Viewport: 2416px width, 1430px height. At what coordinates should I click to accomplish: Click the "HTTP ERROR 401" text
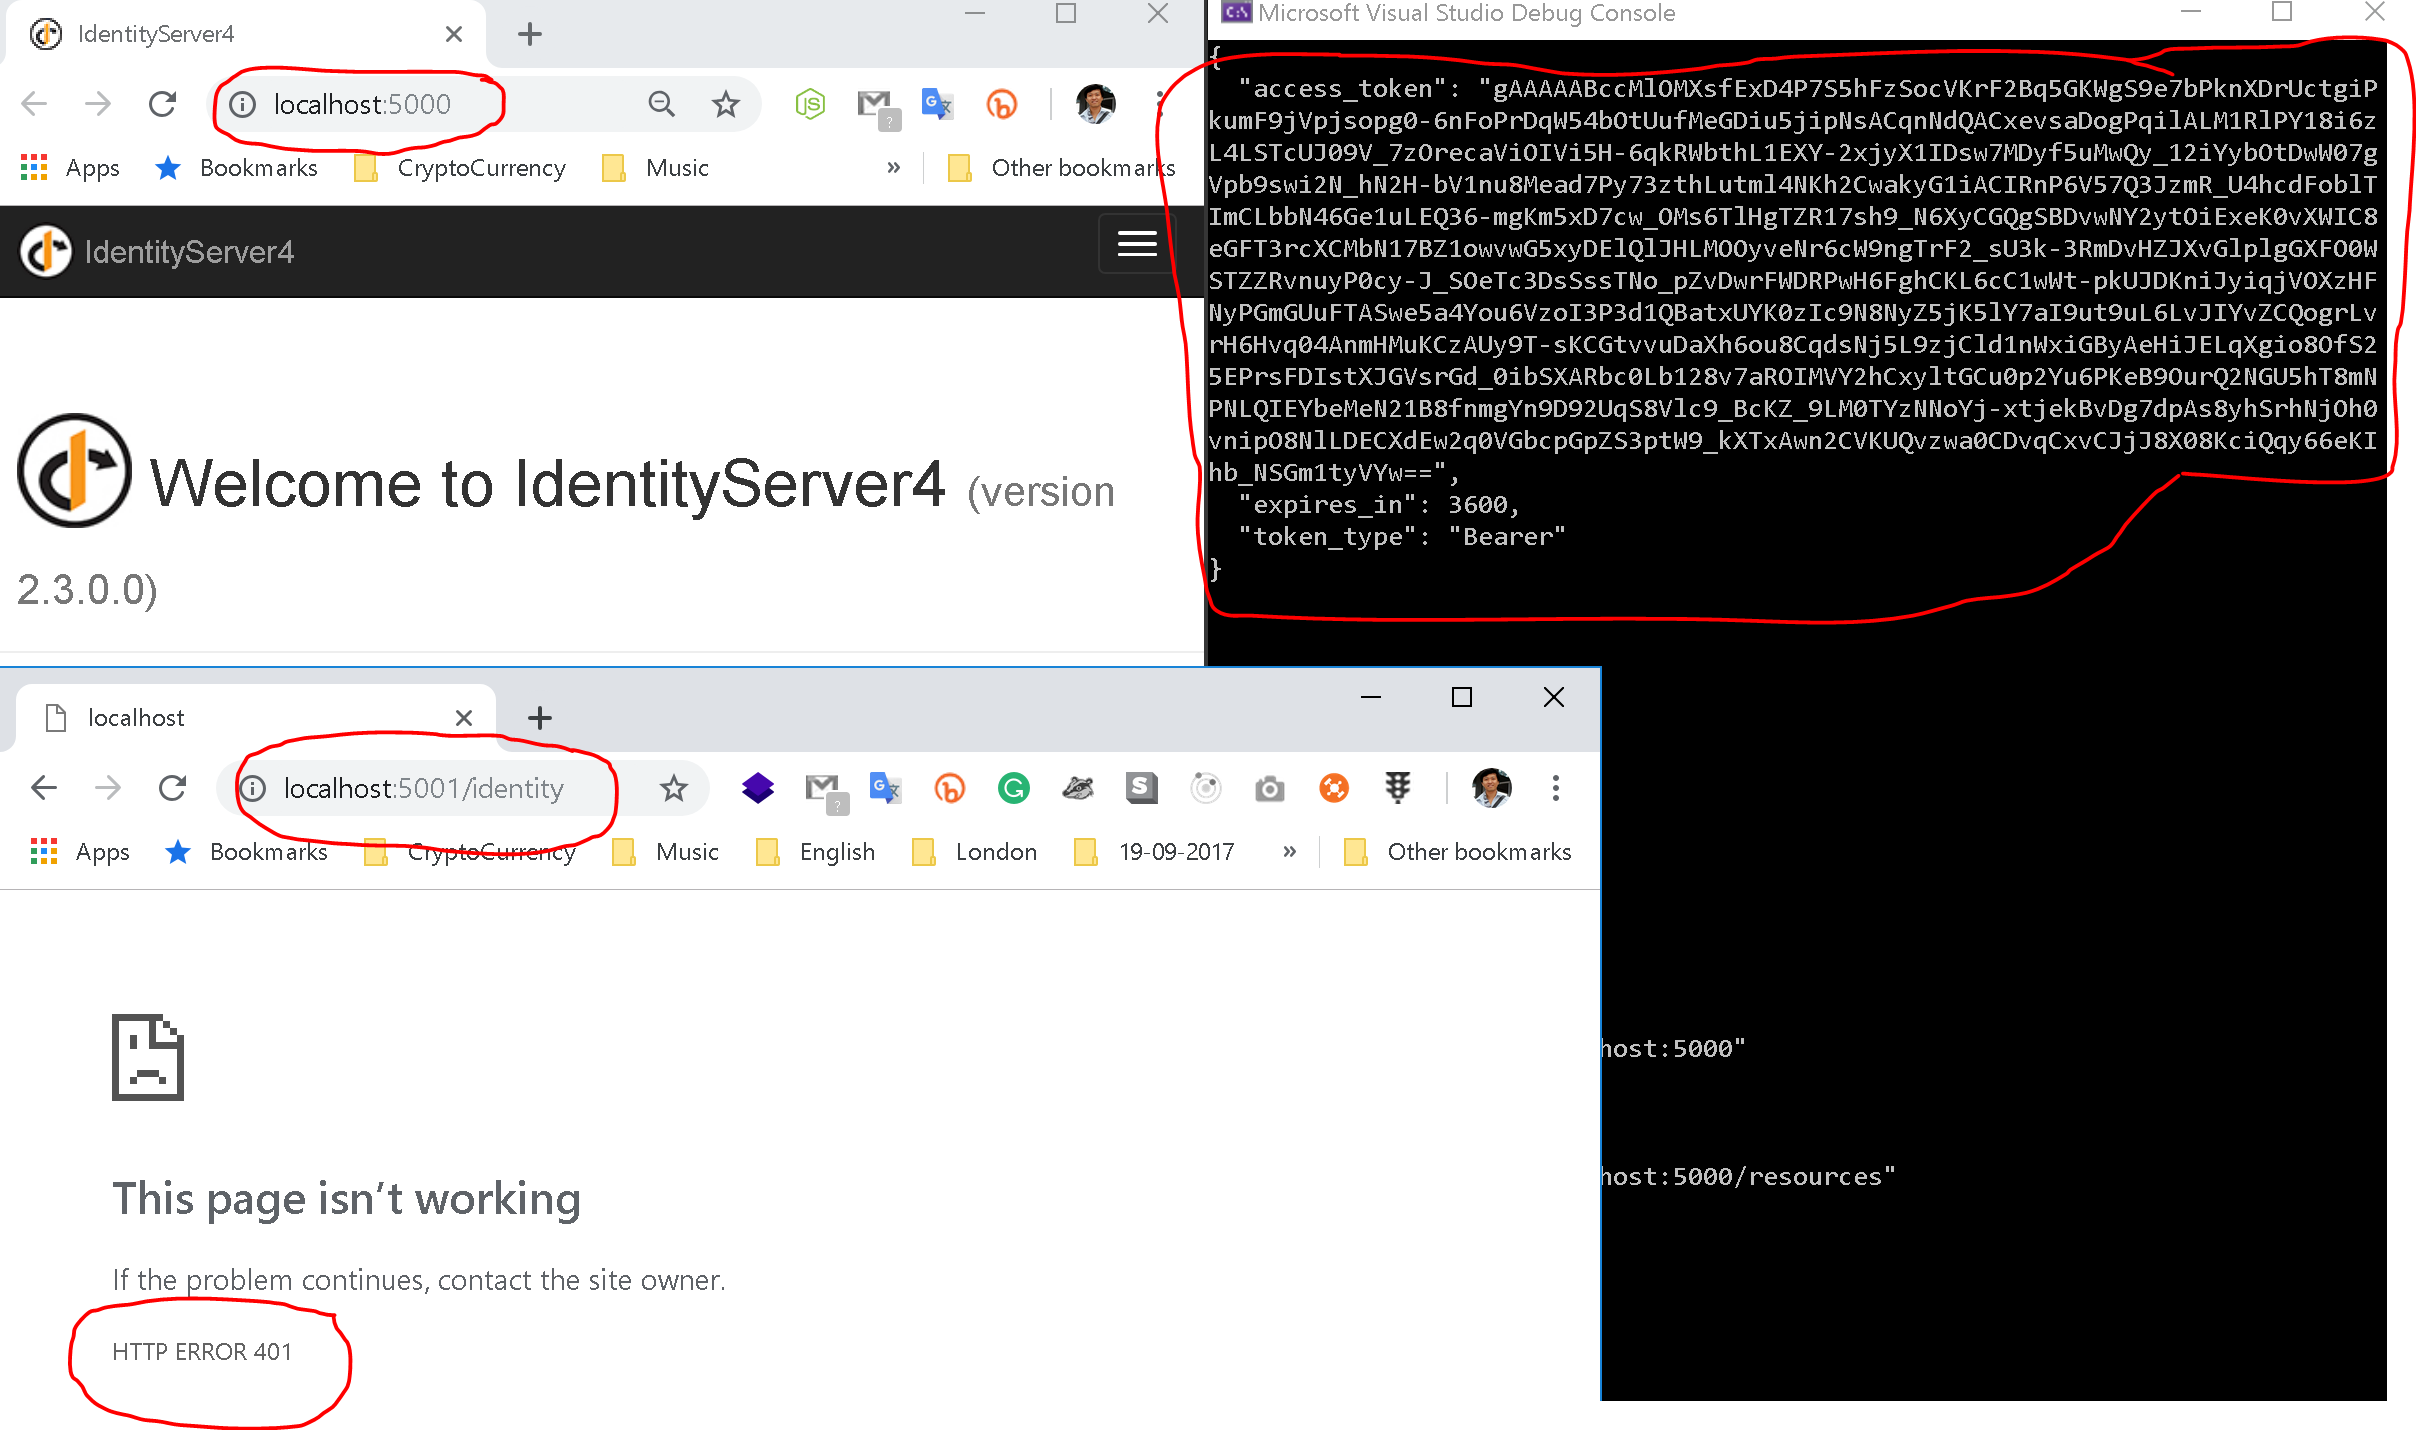pos(202,1352)
